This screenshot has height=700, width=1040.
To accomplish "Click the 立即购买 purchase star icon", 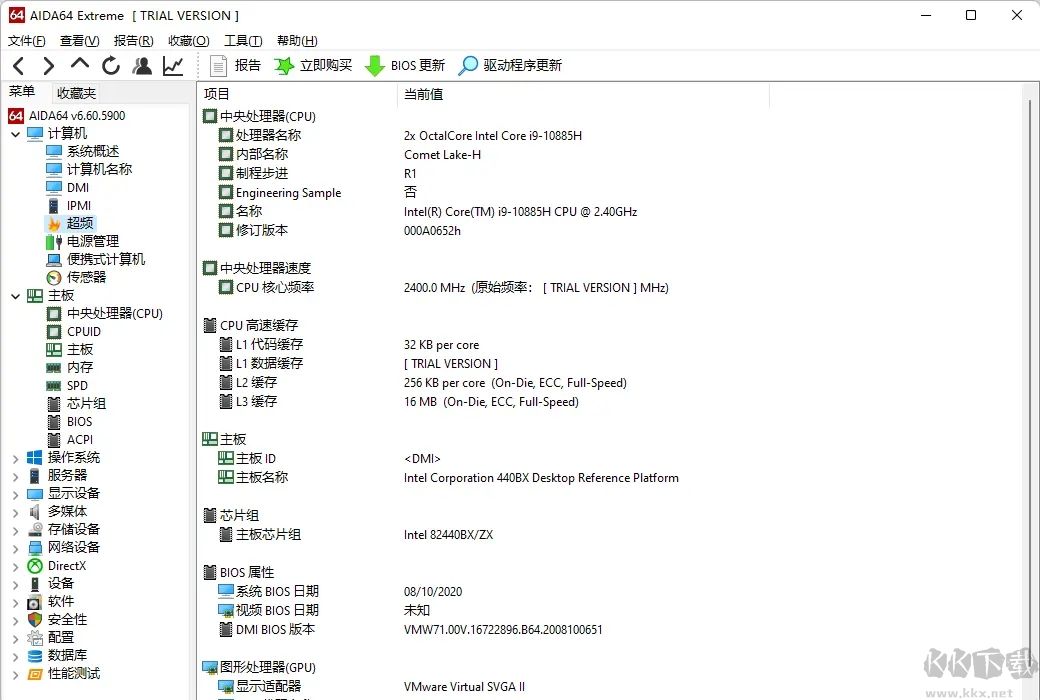I will [x=287, y=65].
